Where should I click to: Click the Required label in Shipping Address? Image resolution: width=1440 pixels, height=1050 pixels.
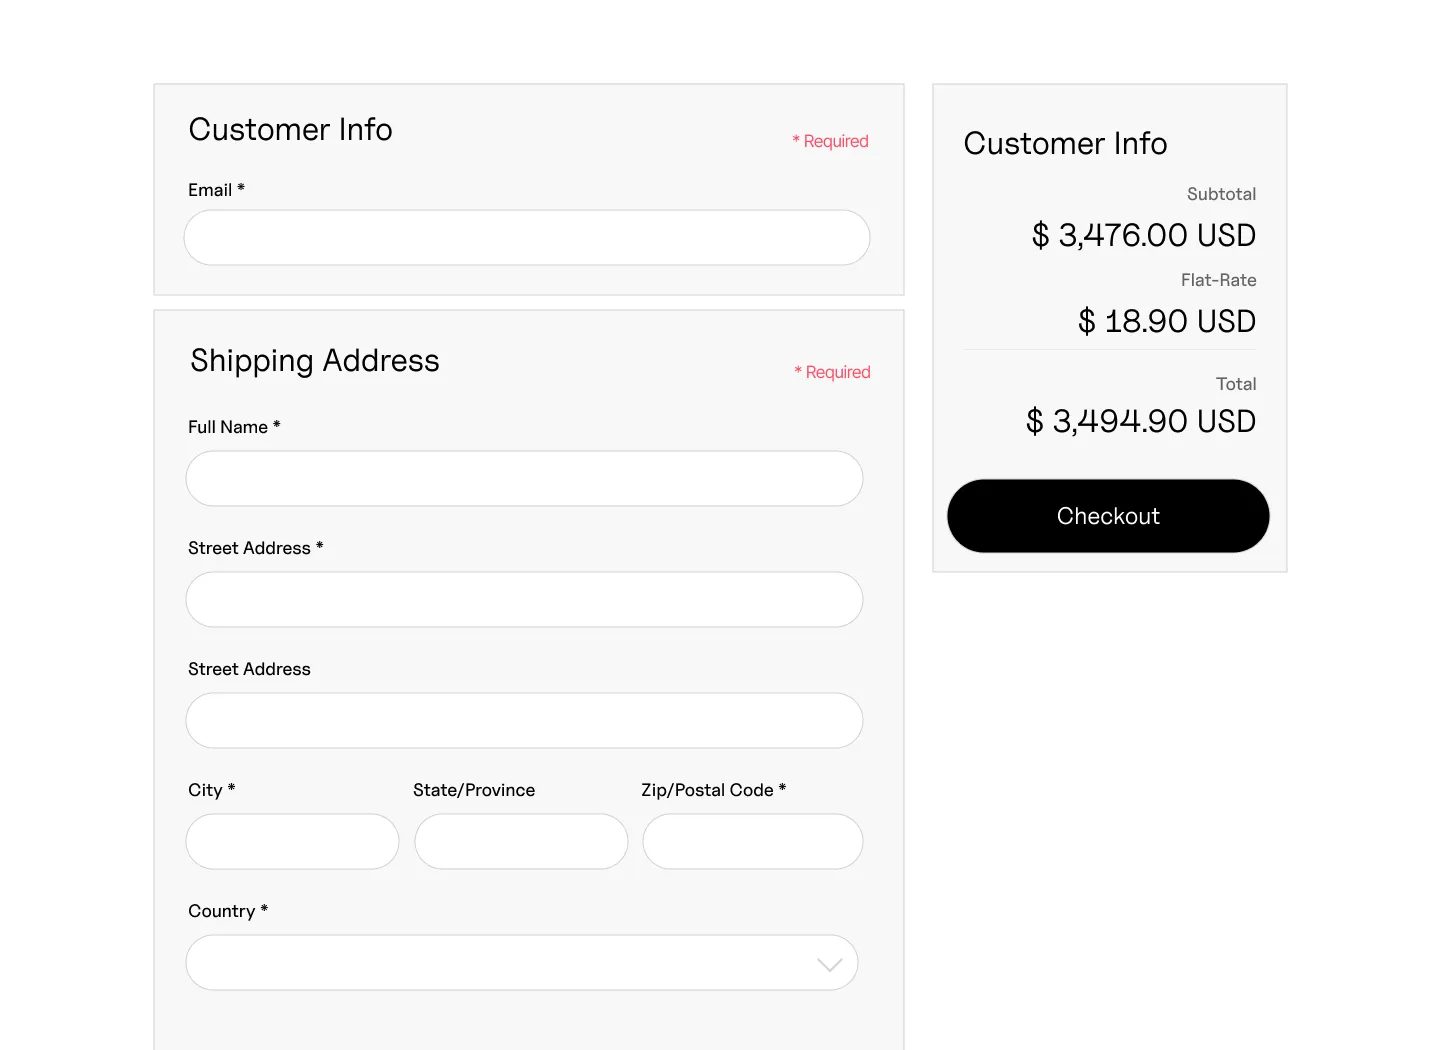[833, 371]
